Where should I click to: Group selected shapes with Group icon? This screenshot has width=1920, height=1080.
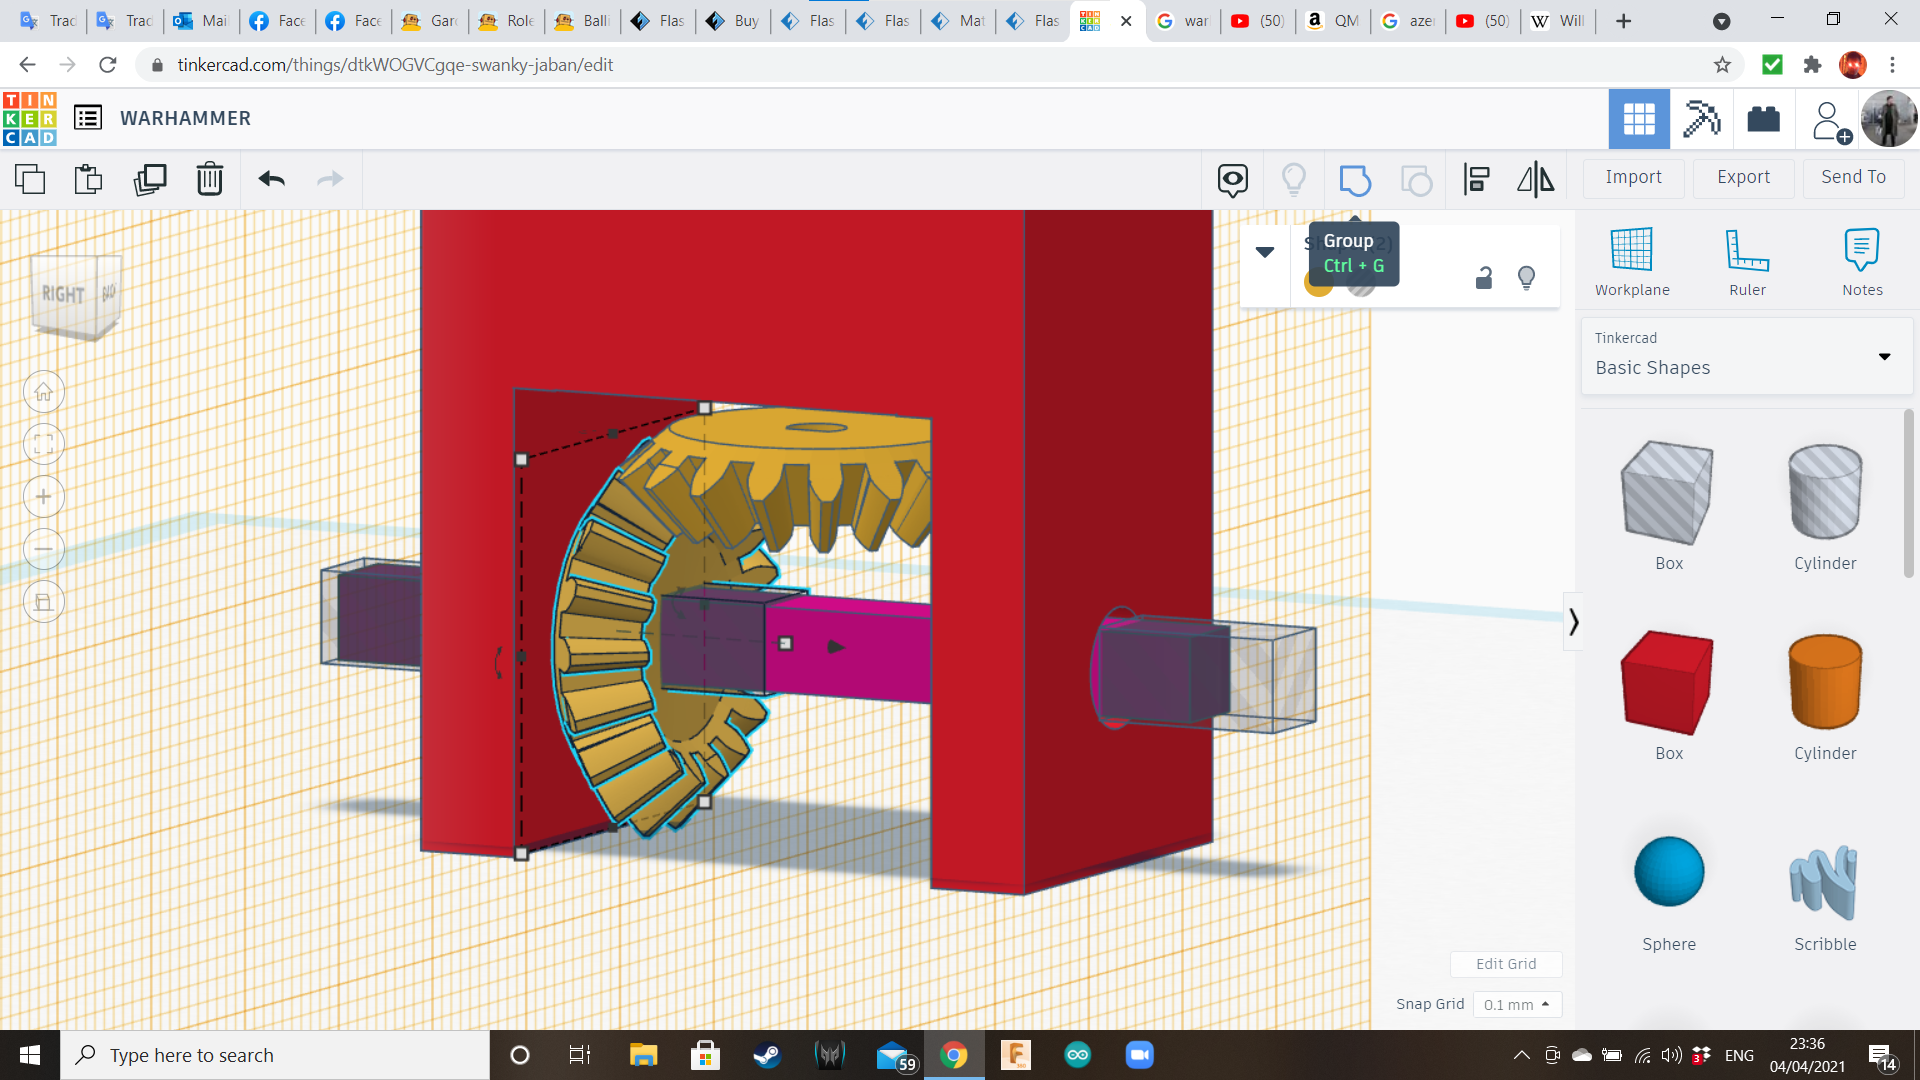1354,180
